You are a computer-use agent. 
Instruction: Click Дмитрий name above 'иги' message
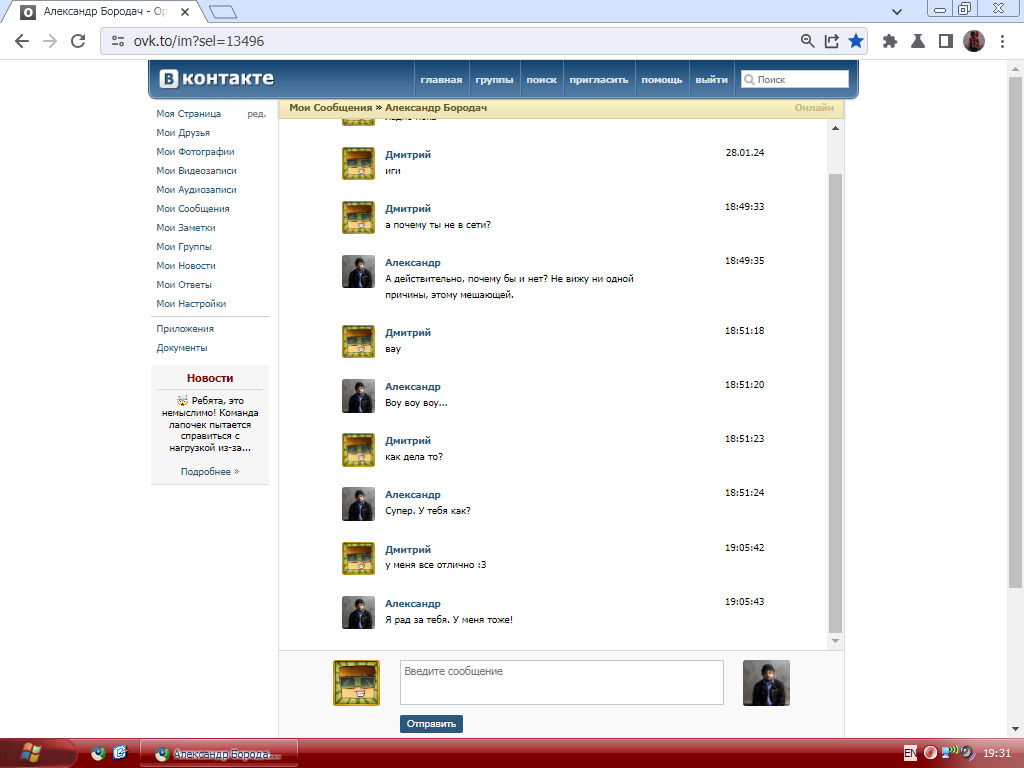[408, 155]
